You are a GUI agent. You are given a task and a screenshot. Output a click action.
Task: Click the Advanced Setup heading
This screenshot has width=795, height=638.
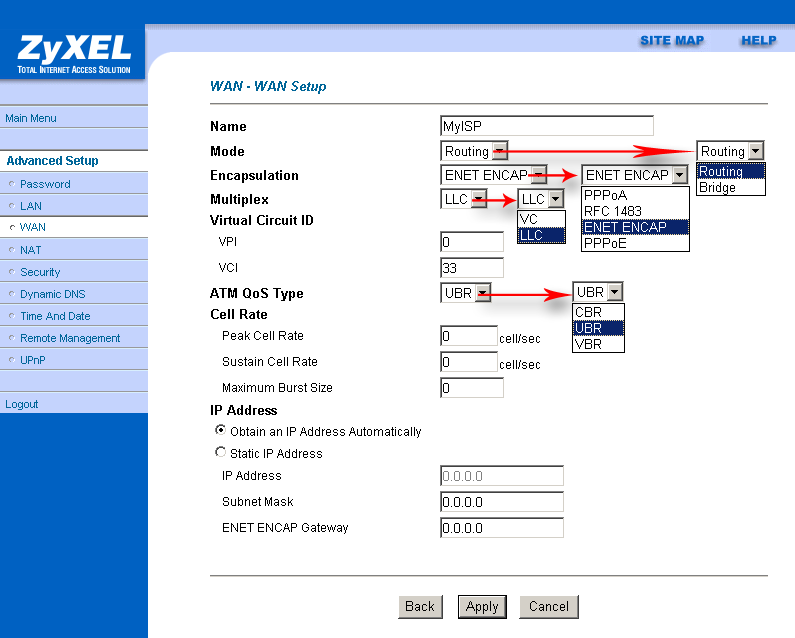point(52,161)
